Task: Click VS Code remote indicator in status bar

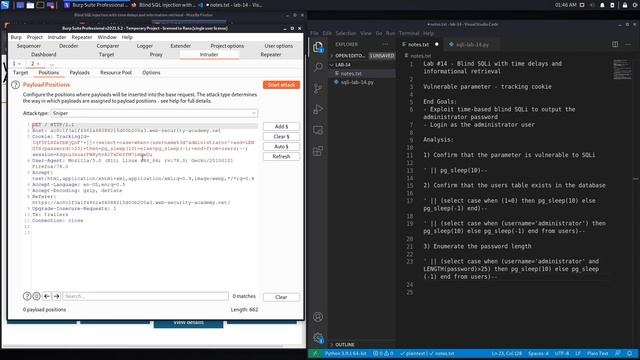Action: 314,353
